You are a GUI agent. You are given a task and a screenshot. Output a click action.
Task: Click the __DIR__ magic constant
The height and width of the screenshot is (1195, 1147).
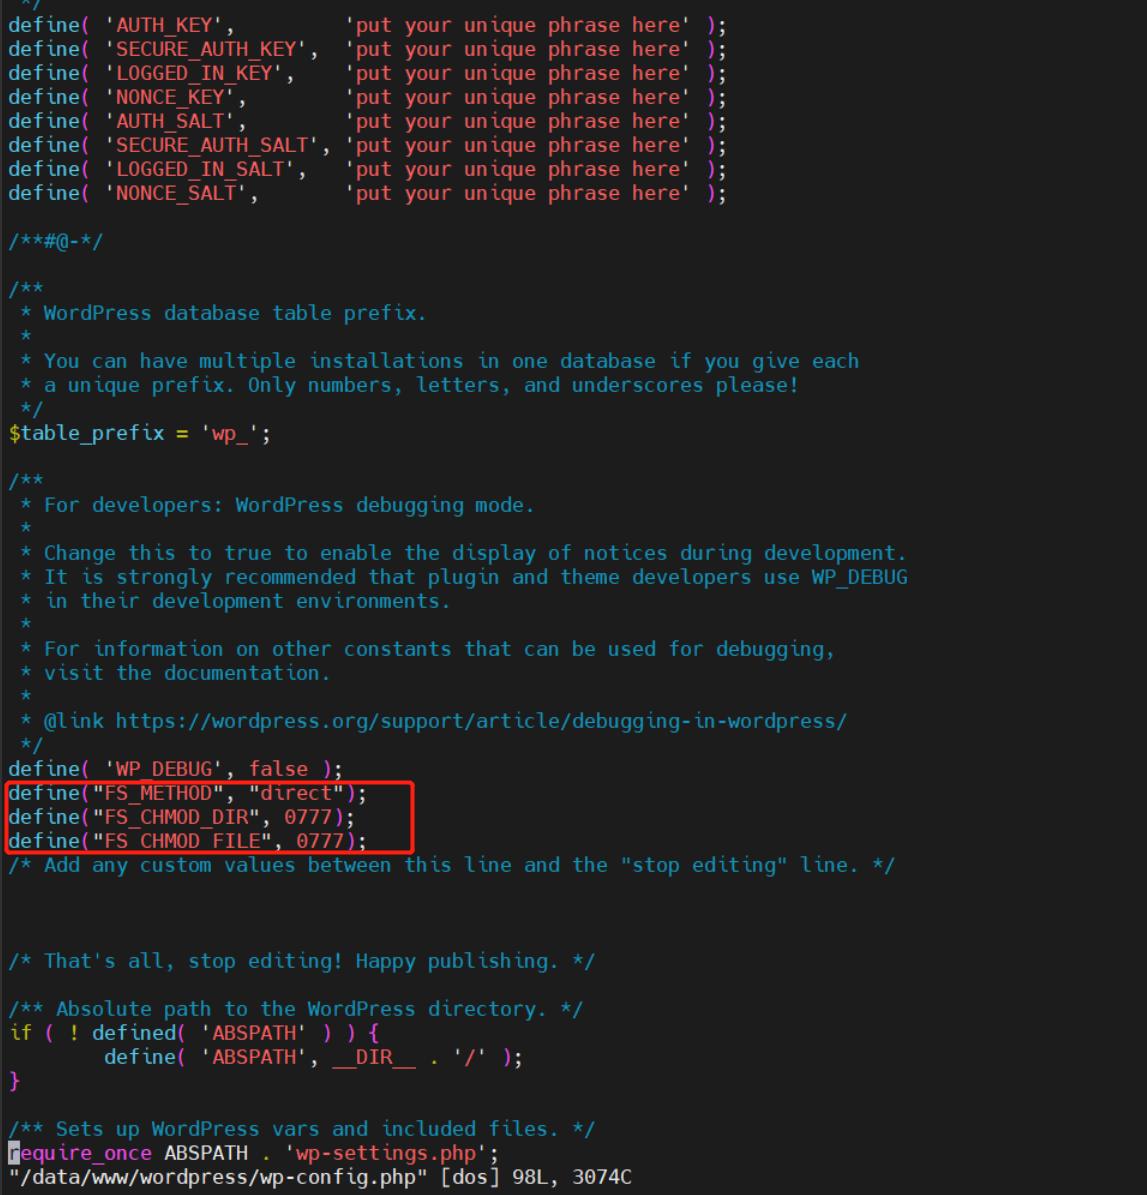tap(373, 1057)
